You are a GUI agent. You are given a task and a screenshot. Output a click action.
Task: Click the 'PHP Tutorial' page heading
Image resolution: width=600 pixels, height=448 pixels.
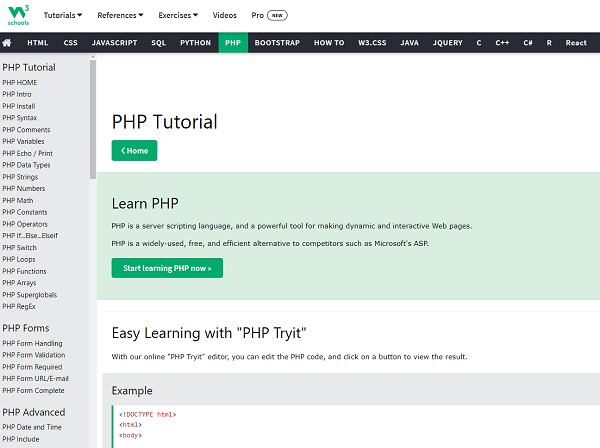(x=165, y=122)
